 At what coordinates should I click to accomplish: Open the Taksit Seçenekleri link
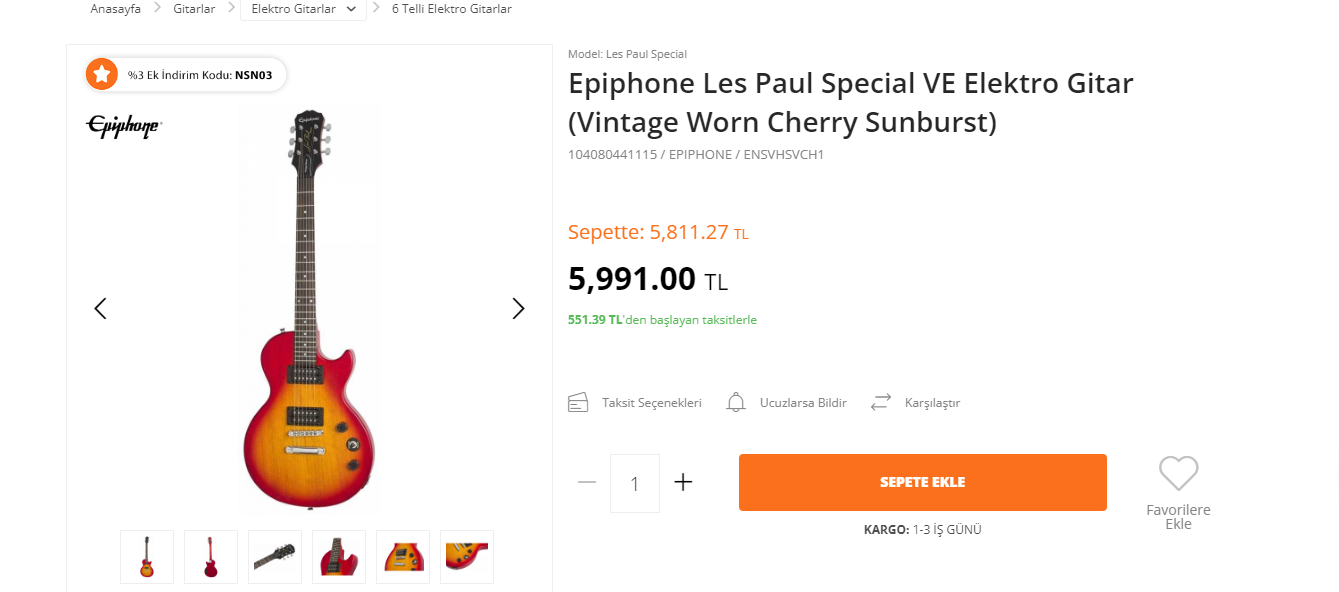651,403
